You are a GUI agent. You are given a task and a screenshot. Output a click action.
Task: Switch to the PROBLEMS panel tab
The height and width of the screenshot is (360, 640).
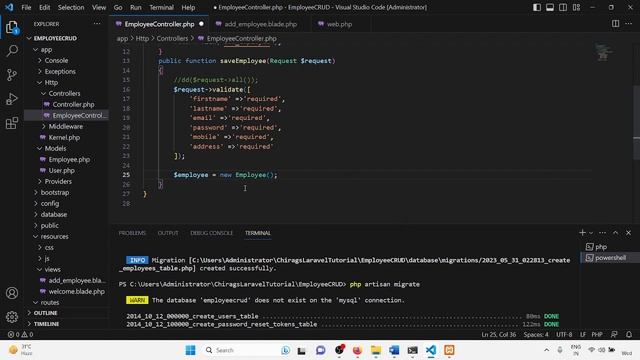(x=132, y=233)
